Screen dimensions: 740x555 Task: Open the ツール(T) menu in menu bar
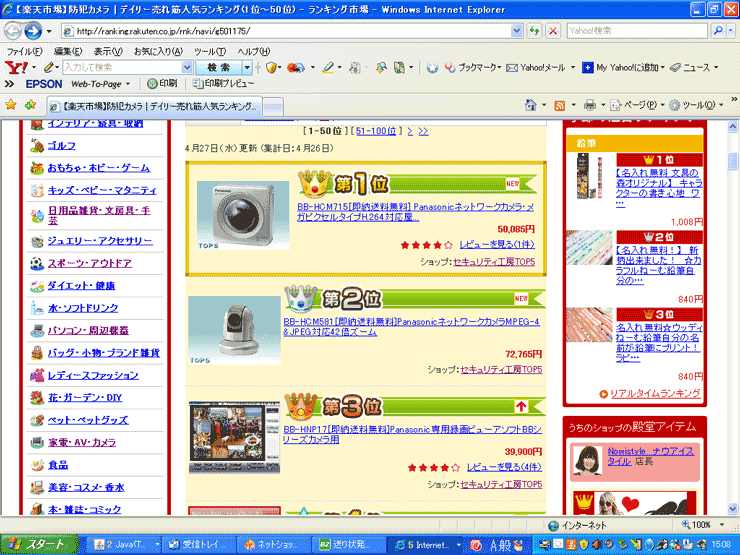[210, 51]
